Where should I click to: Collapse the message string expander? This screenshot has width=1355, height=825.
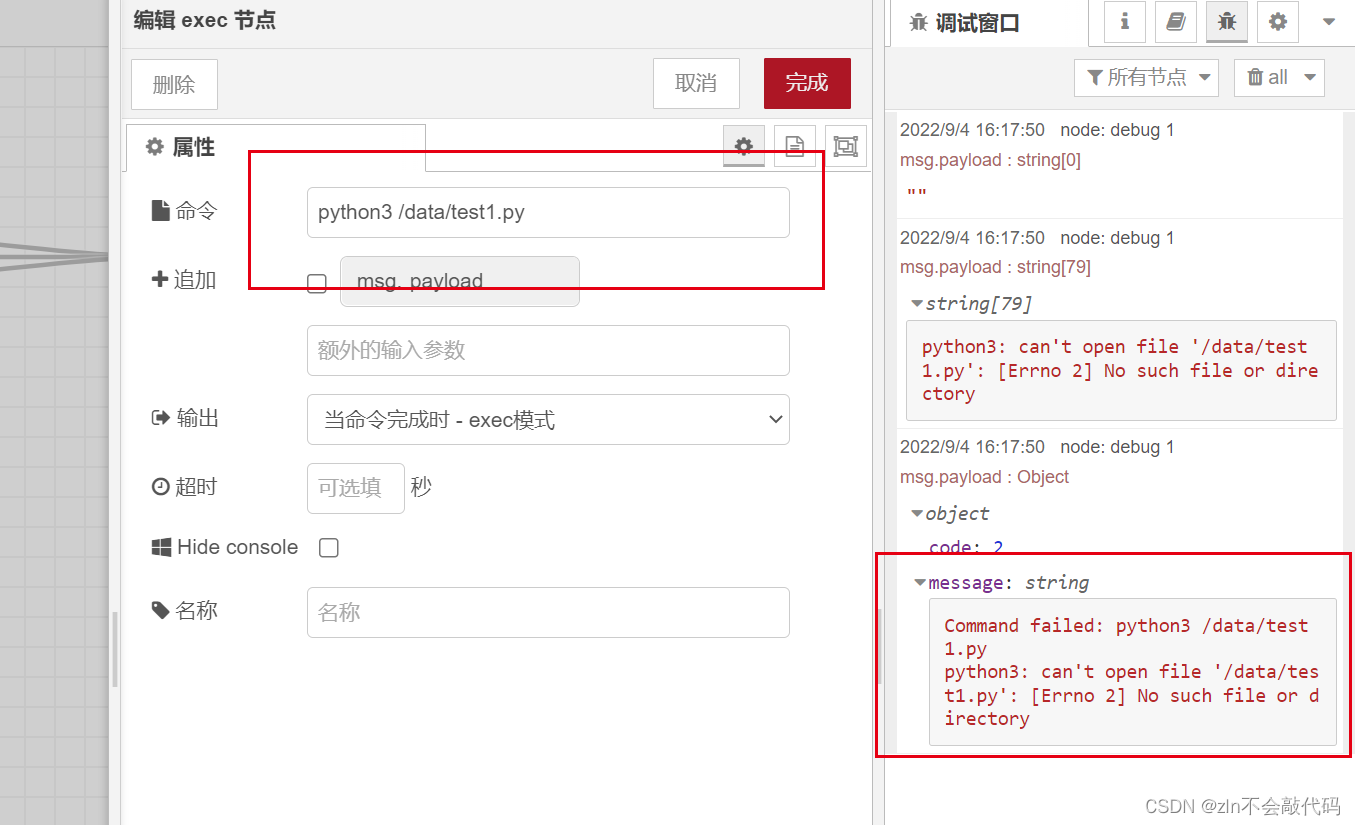918,582
